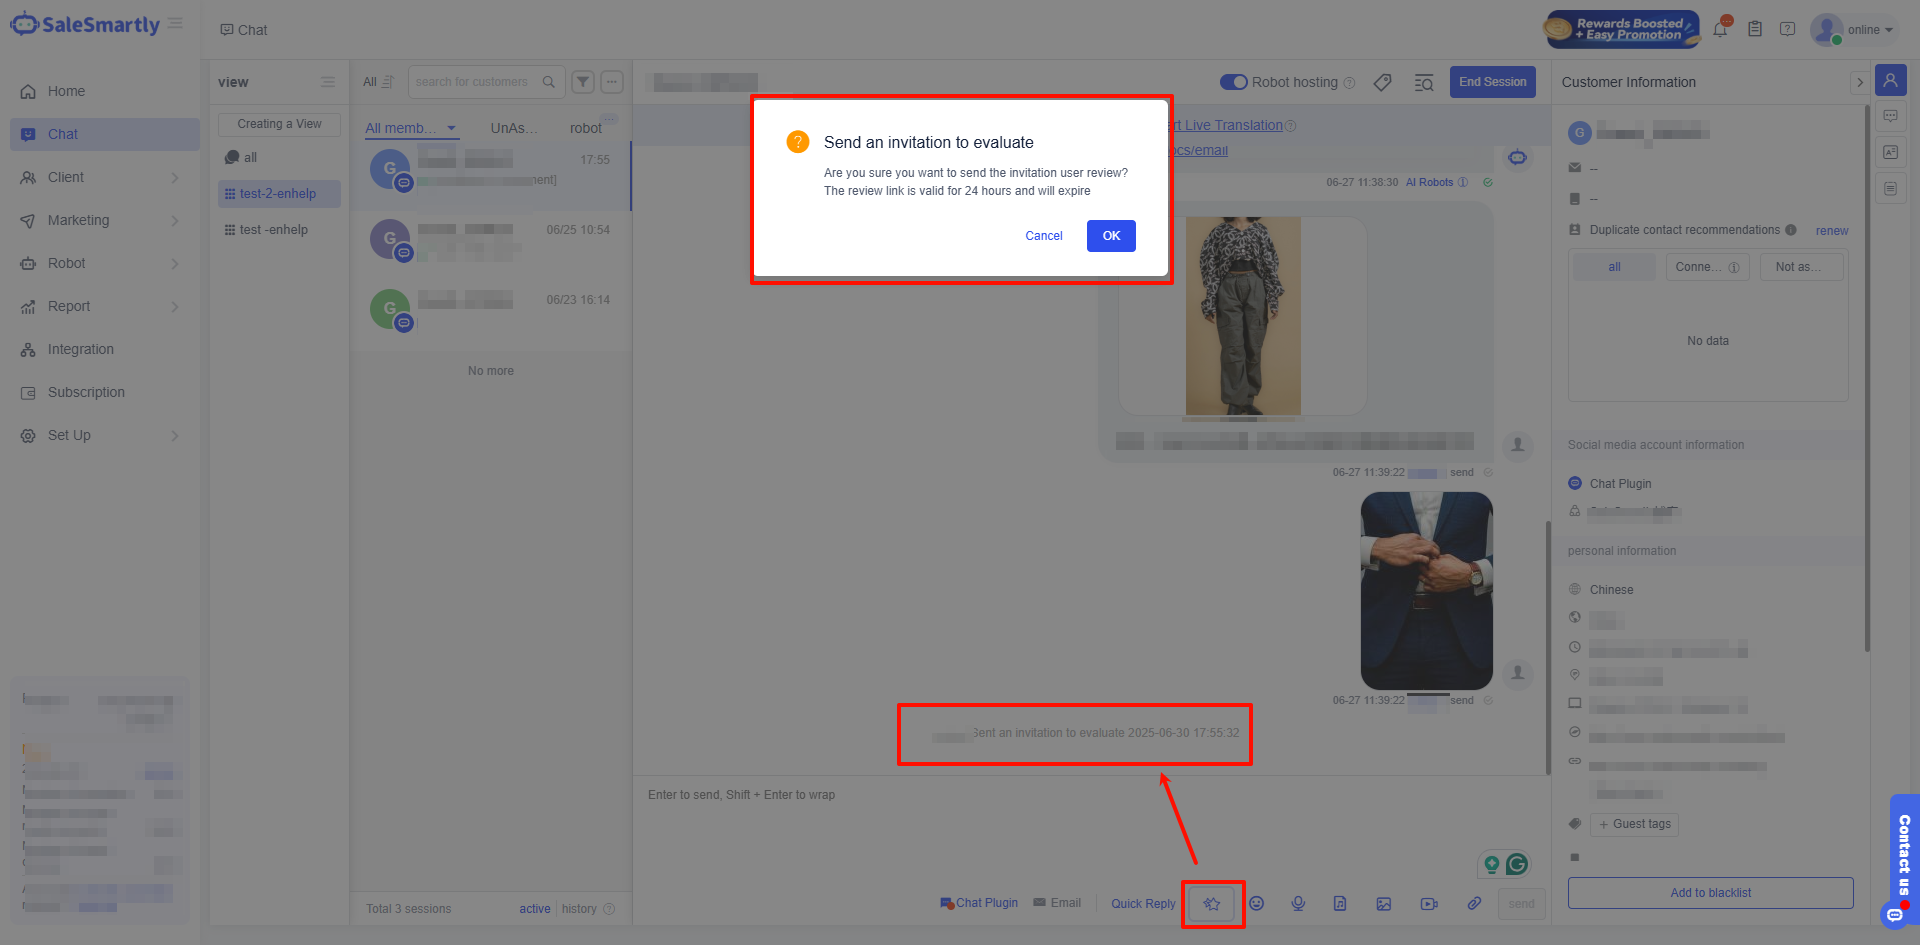This screenshot has width=1920, height=945.
Task: Cancel the evaluation invitation dialog
Action: pyautogui.click(x=1044, y=236)
